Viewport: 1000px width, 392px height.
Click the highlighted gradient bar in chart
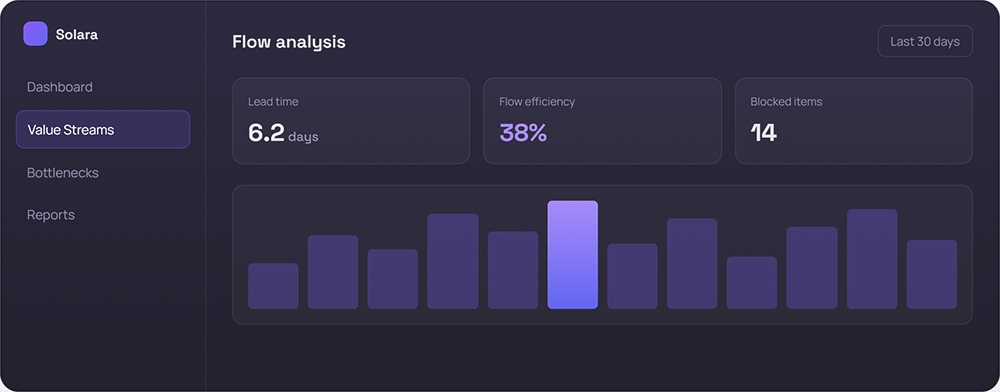point(573,255)
